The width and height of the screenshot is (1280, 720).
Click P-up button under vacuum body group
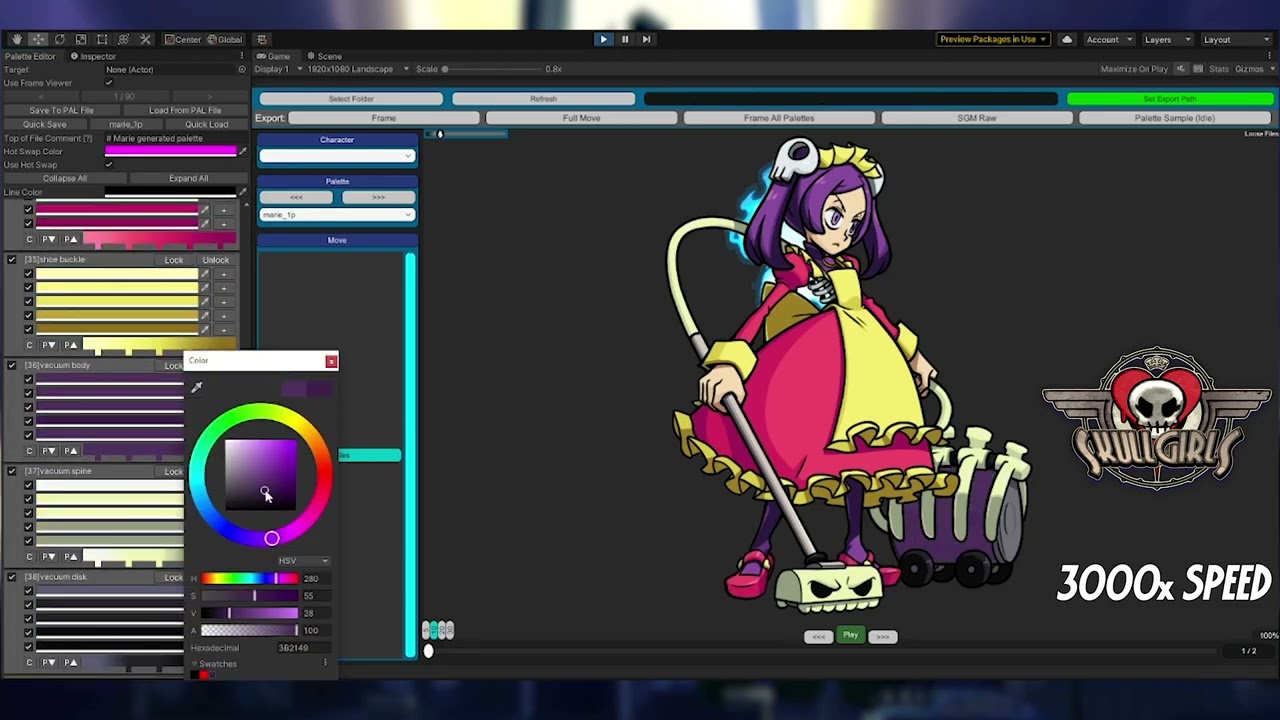[70, 451]
